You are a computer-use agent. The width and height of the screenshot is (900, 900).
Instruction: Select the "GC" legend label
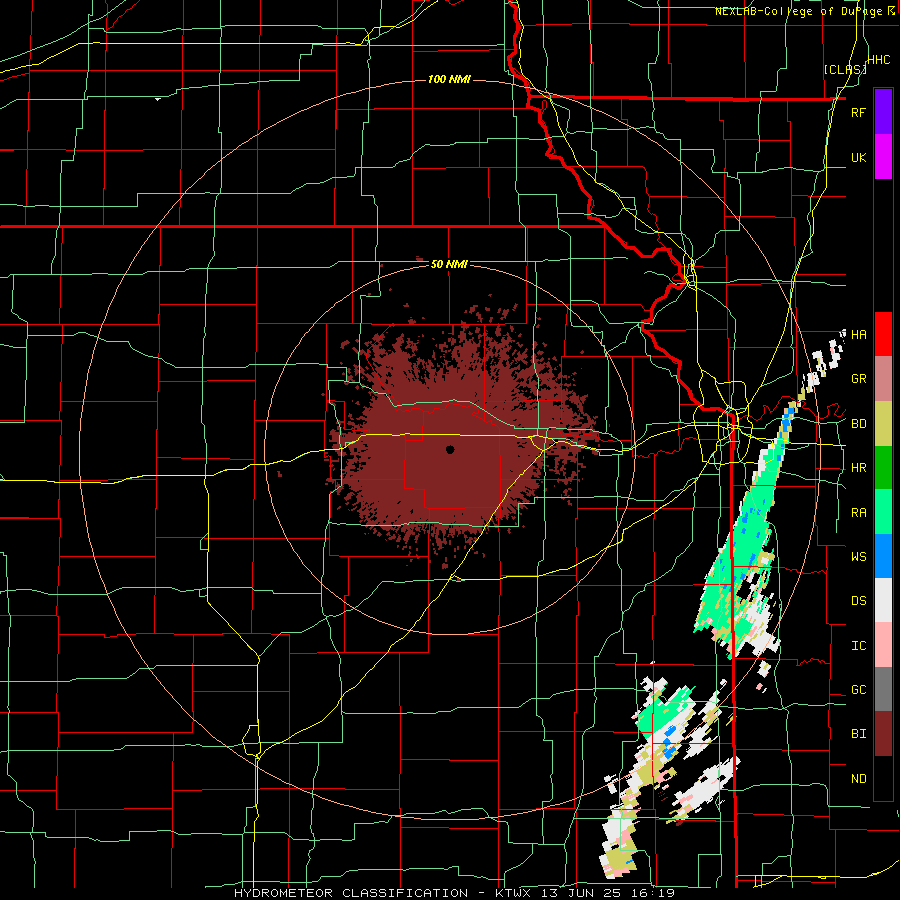tap(858, 689)
